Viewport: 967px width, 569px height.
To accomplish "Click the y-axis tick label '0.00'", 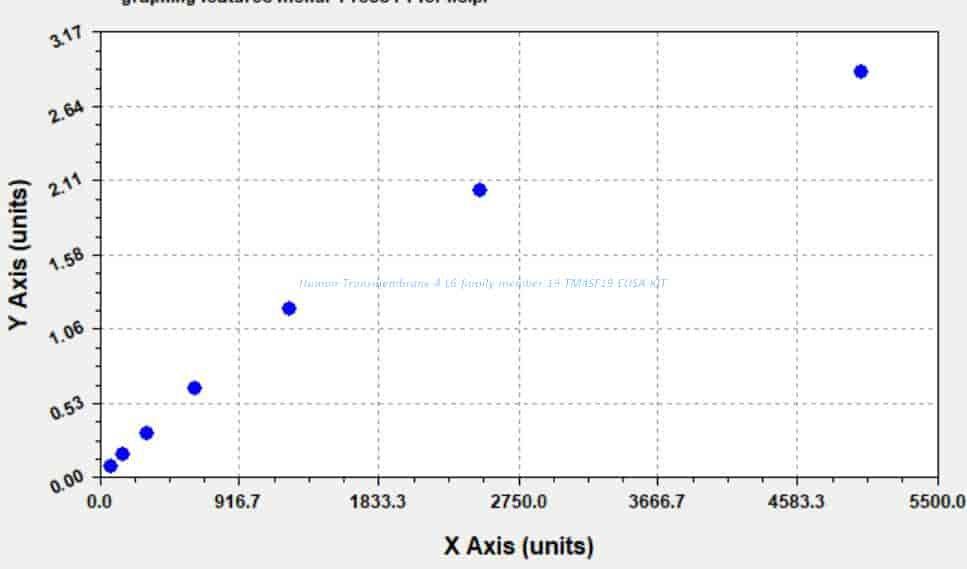I will click(x=67, y=482).
